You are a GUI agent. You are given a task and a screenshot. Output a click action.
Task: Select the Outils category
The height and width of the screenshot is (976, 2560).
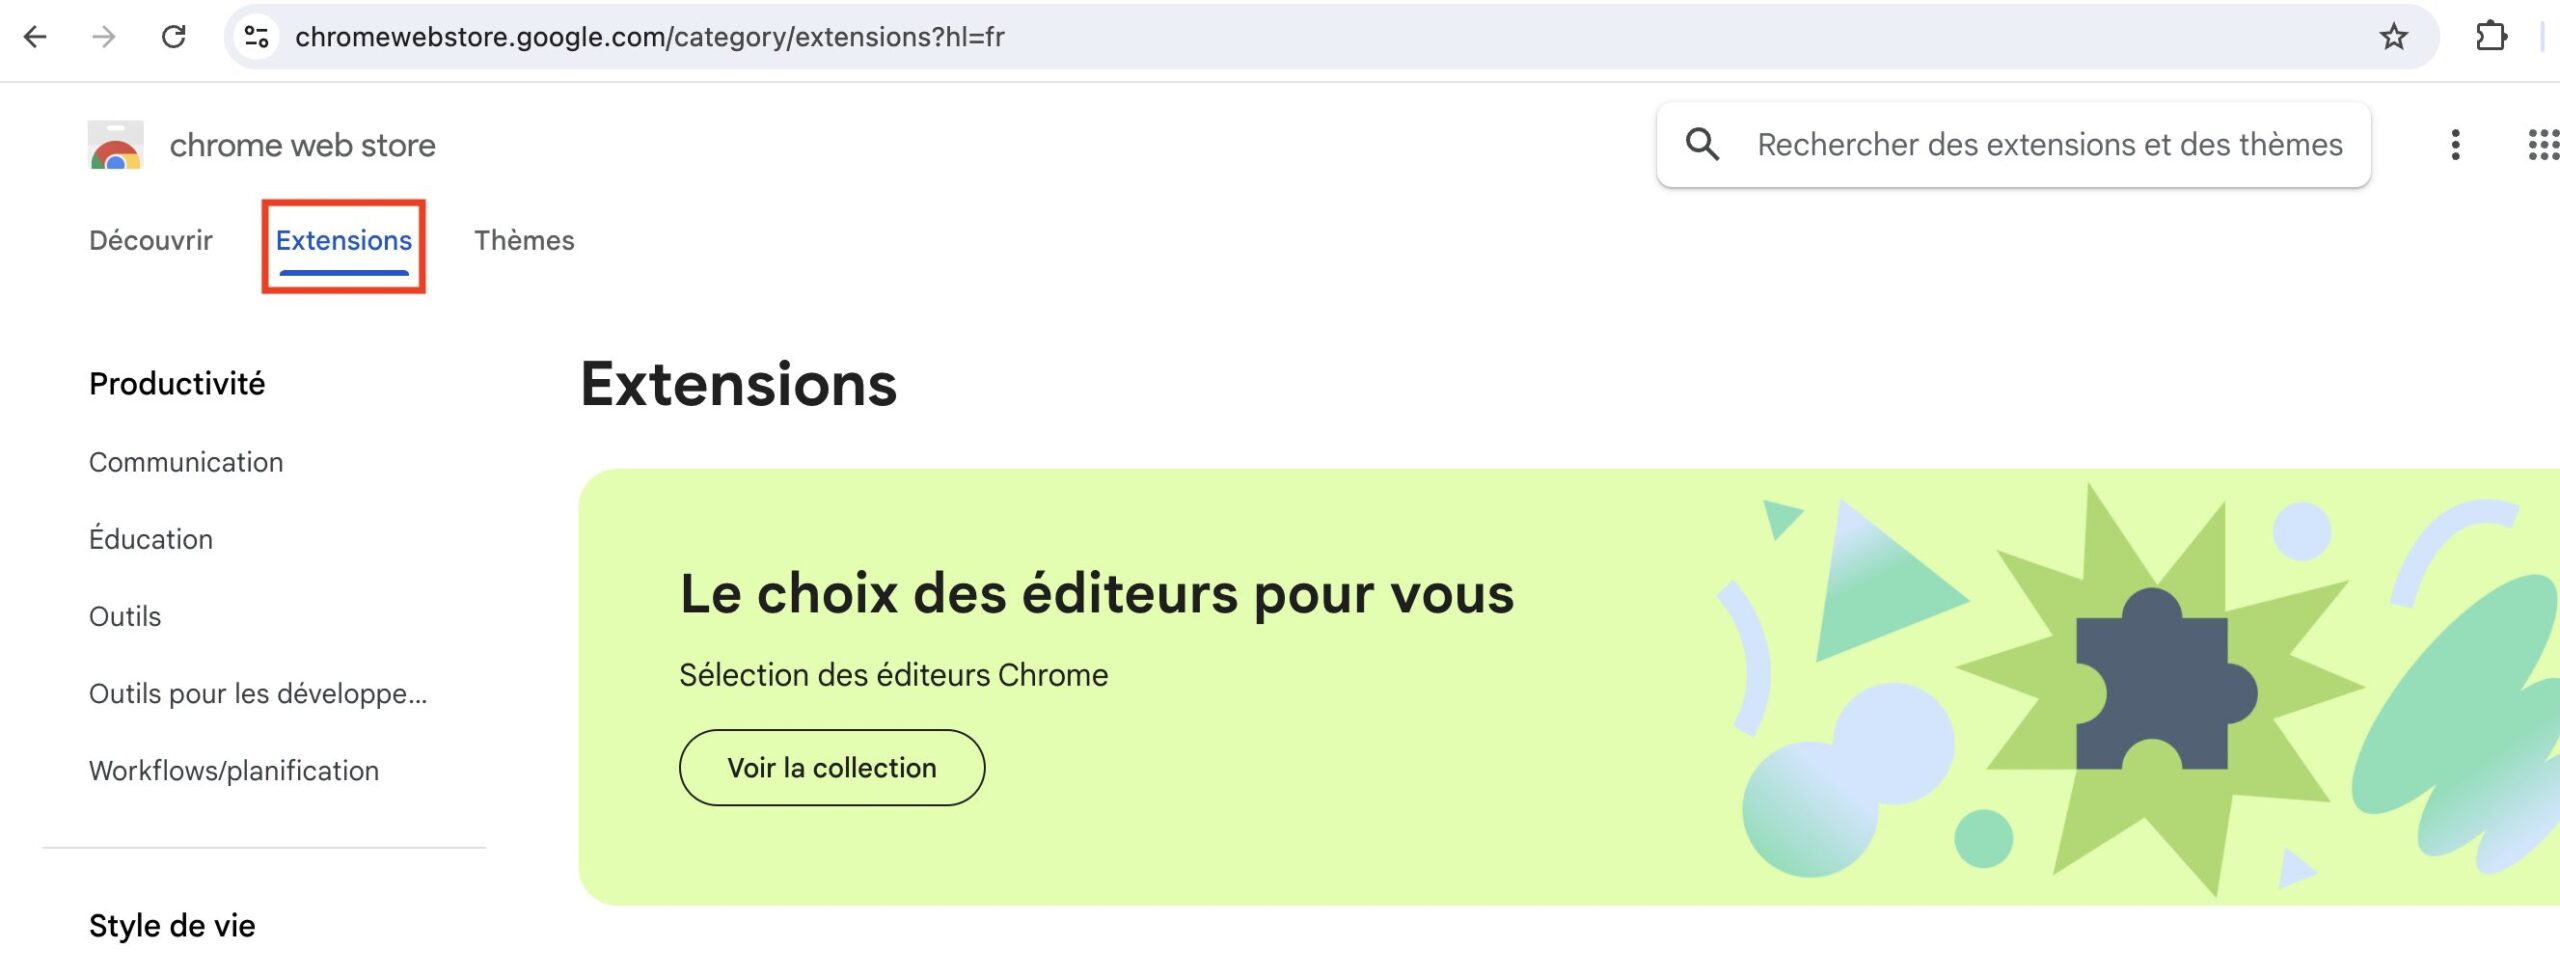point(125,617)
